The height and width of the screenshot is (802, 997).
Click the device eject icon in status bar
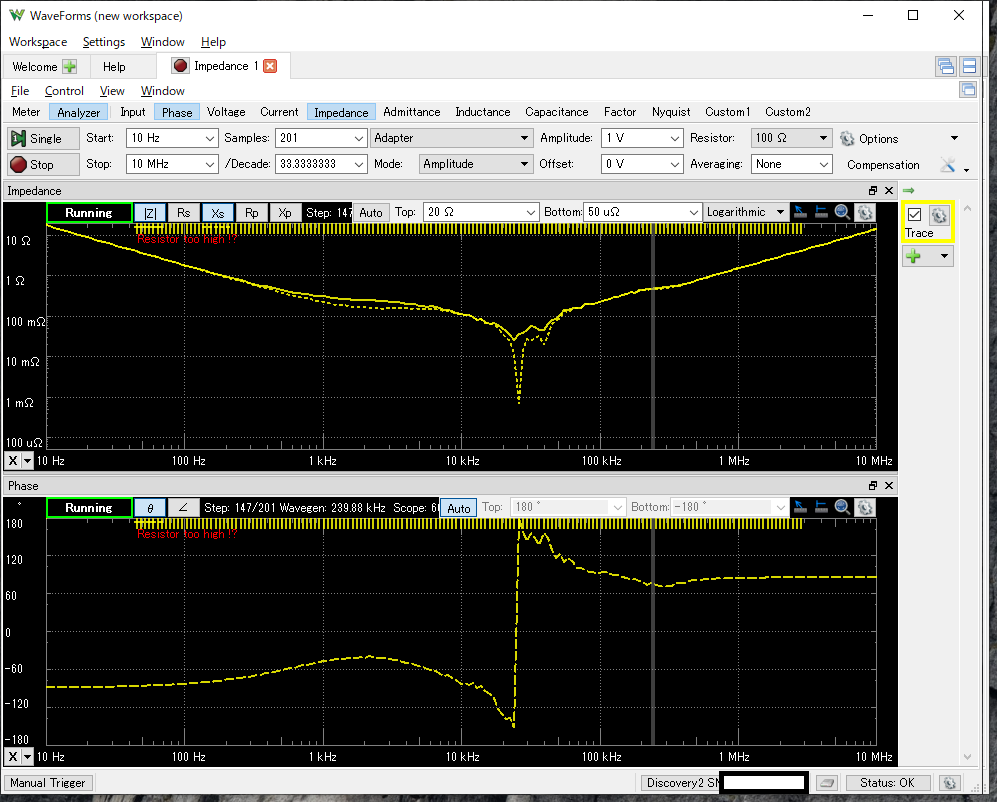(827, 783)
